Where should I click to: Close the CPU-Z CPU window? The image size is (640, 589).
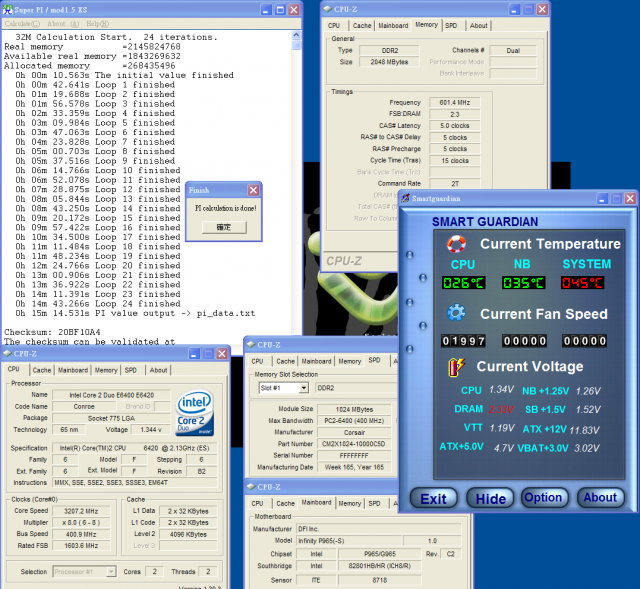click(x=222, y=353)
